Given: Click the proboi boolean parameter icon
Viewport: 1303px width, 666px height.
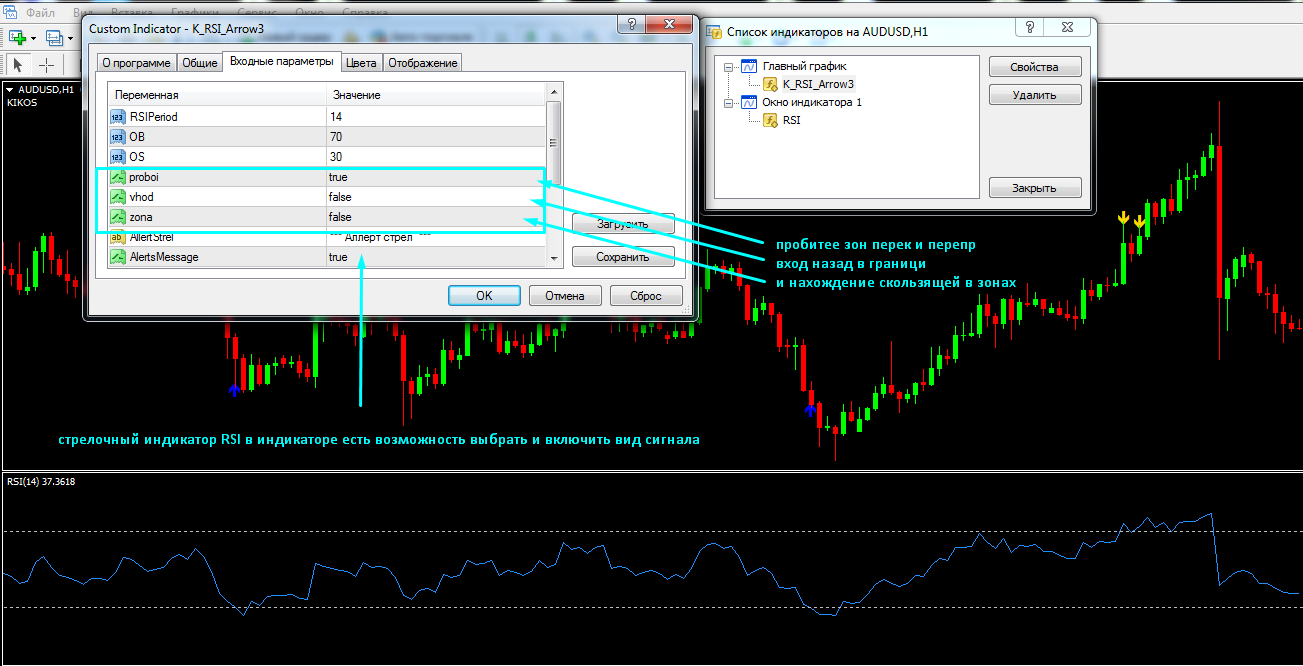Looking at the screenshot, I should [x=118, y=177].
